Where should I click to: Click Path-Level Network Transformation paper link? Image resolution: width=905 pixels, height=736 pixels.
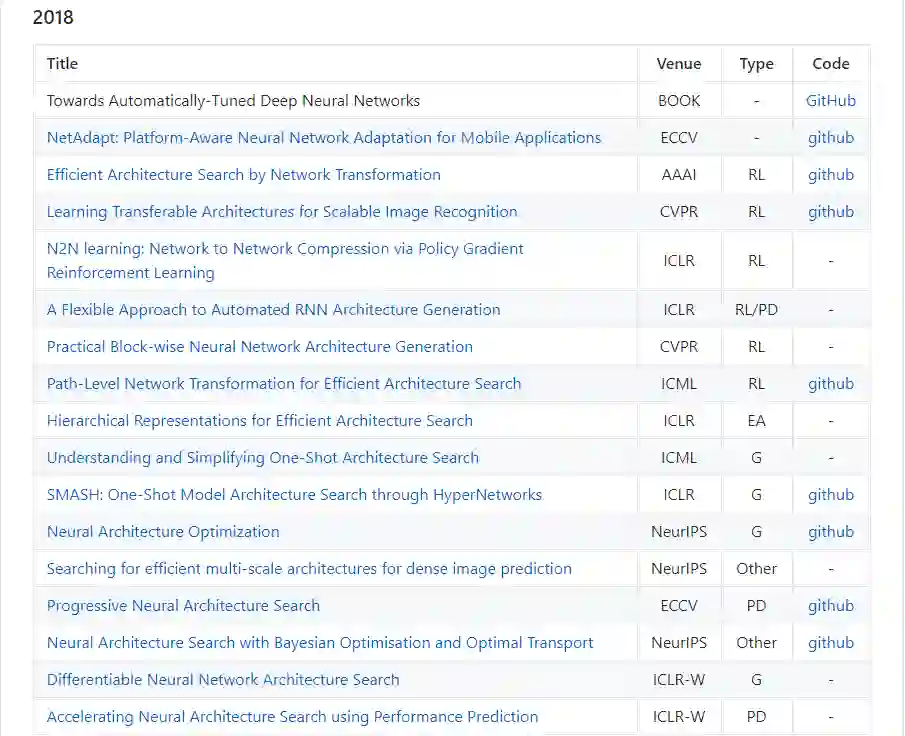[x=284, y=384]
